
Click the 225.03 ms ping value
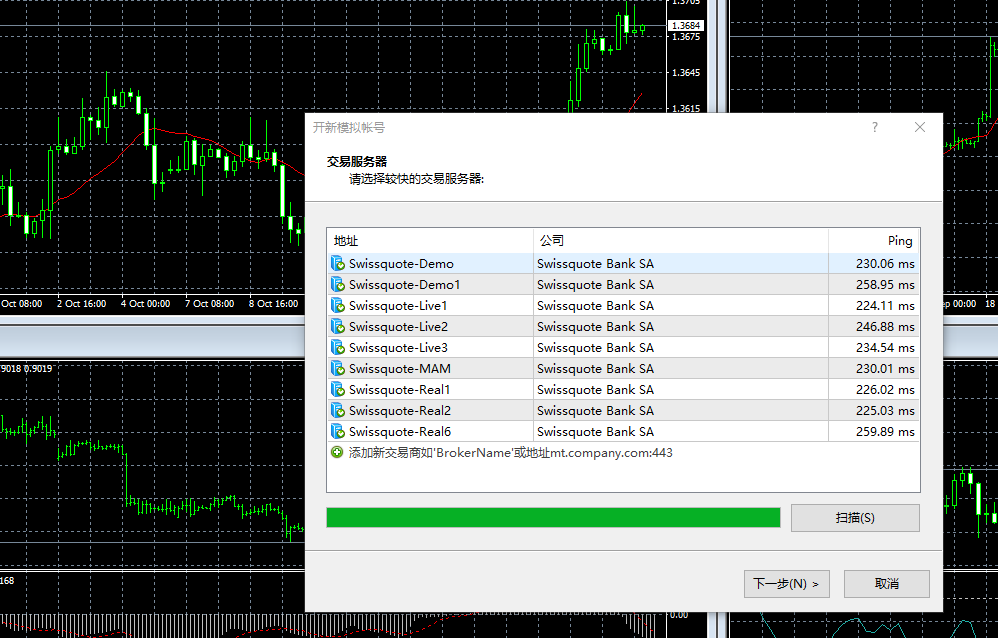click(885, 411)
